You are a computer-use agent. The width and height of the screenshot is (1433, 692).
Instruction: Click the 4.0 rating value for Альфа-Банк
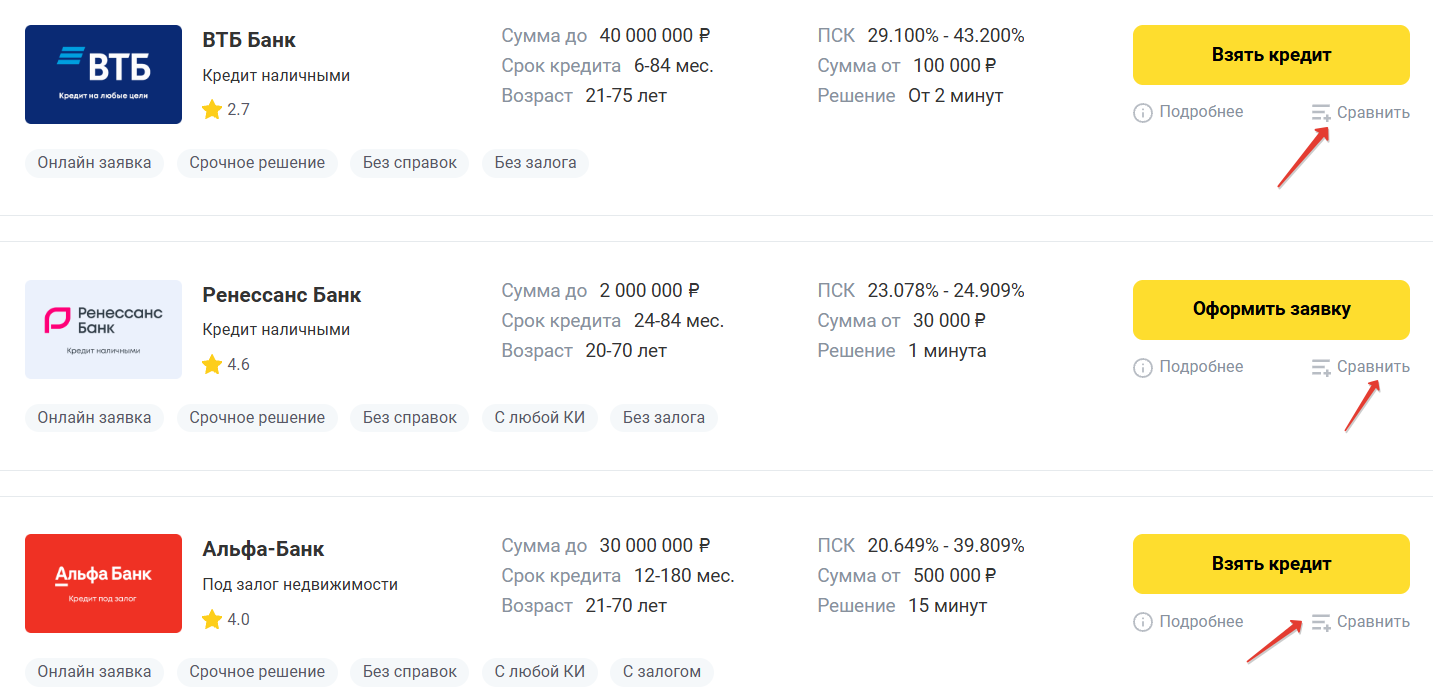click(239, 620)
